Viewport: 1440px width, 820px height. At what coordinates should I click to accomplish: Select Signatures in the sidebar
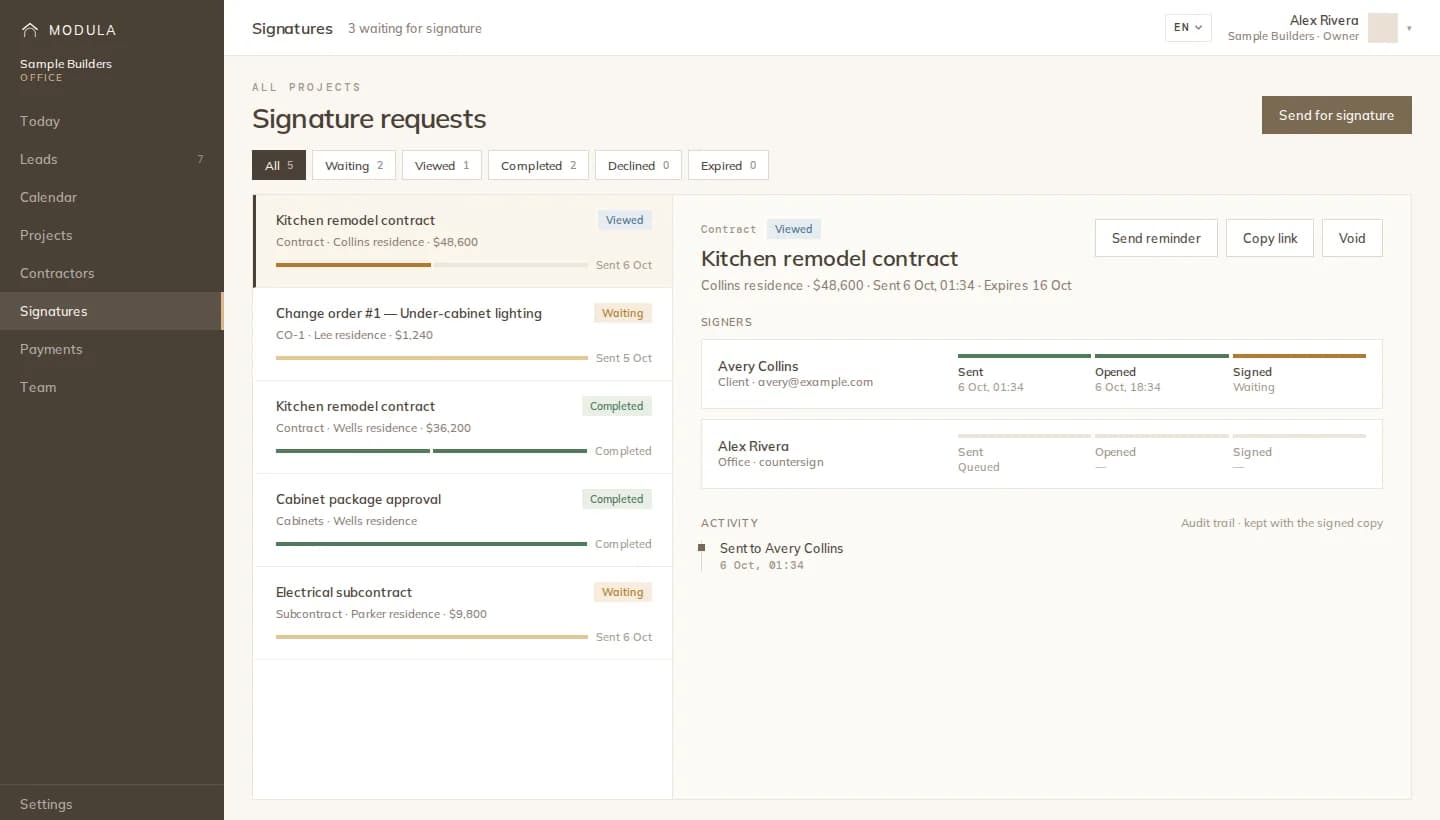click(111, 311)
